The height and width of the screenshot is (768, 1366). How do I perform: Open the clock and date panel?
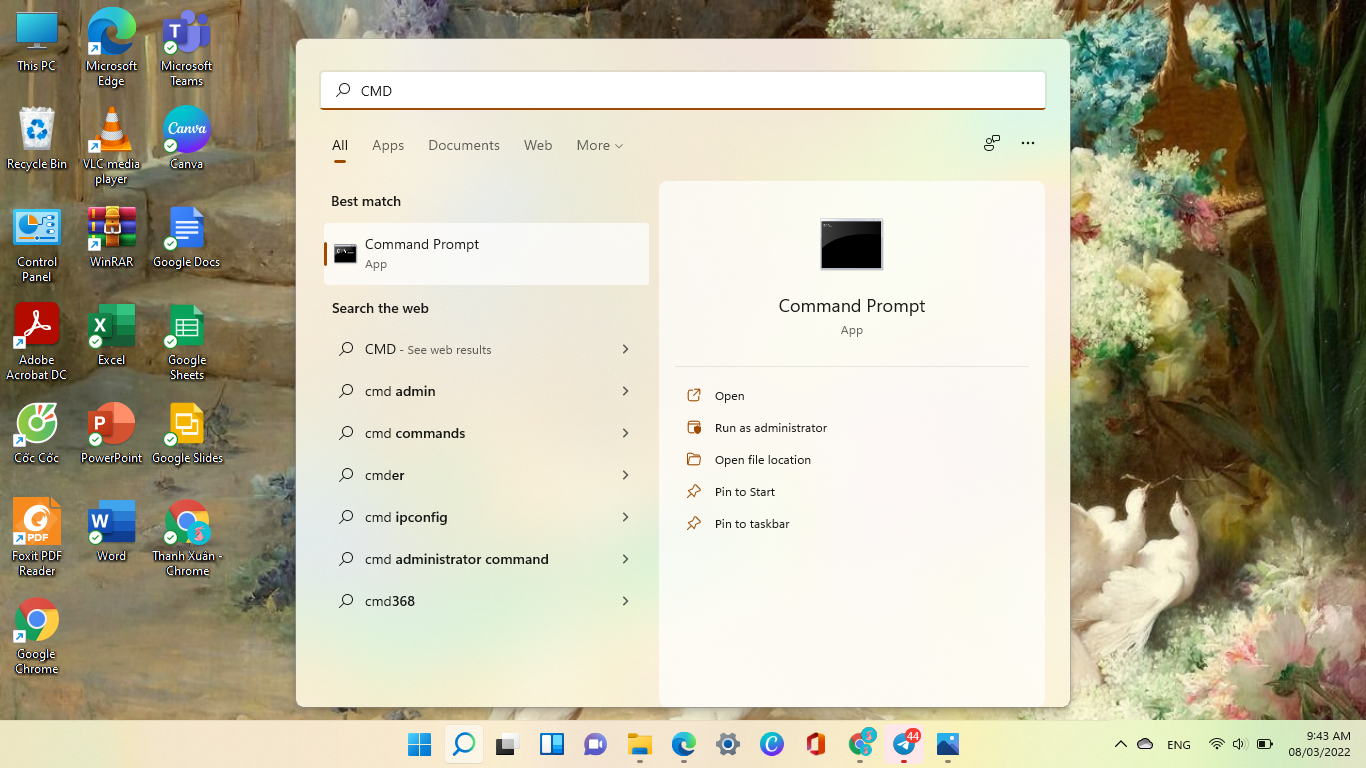pos(1319,744)
